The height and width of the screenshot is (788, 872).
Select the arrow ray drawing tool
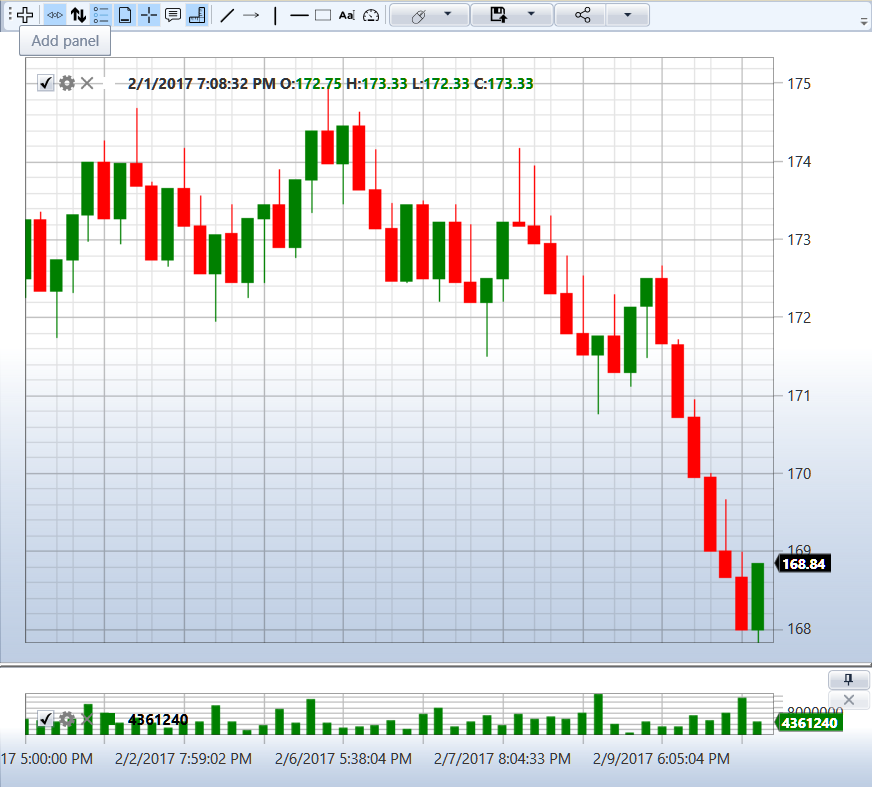click(x=251, y=15)
